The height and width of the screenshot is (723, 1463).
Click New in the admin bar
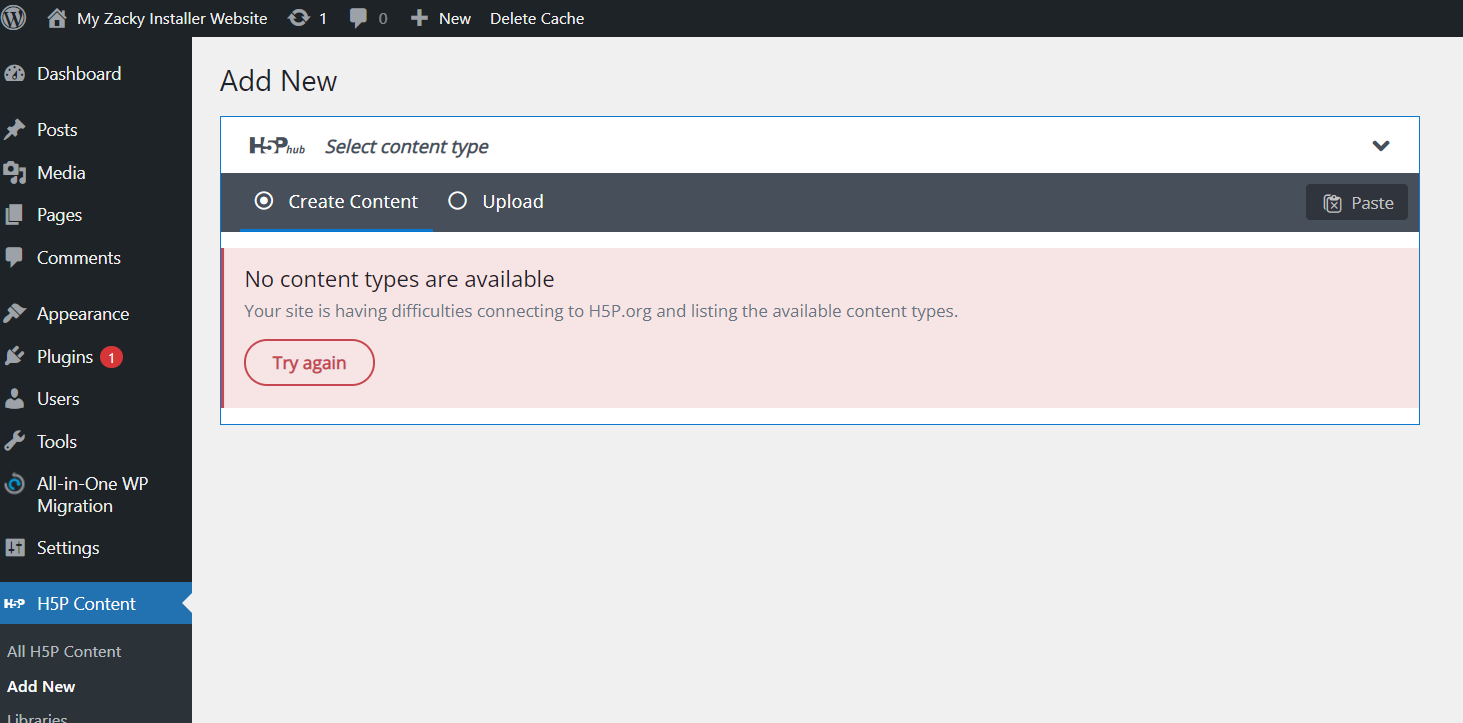coord(455,18)
